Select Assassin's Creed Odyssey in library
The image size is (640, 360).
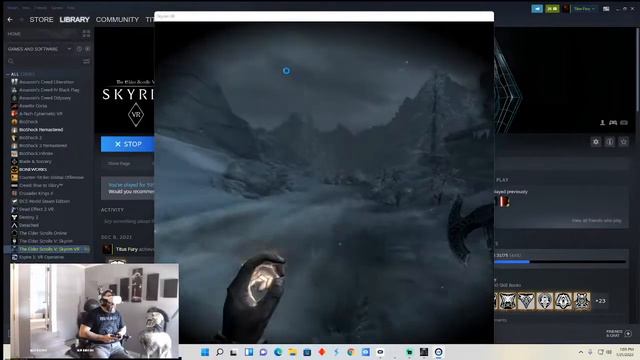[44, 98]
